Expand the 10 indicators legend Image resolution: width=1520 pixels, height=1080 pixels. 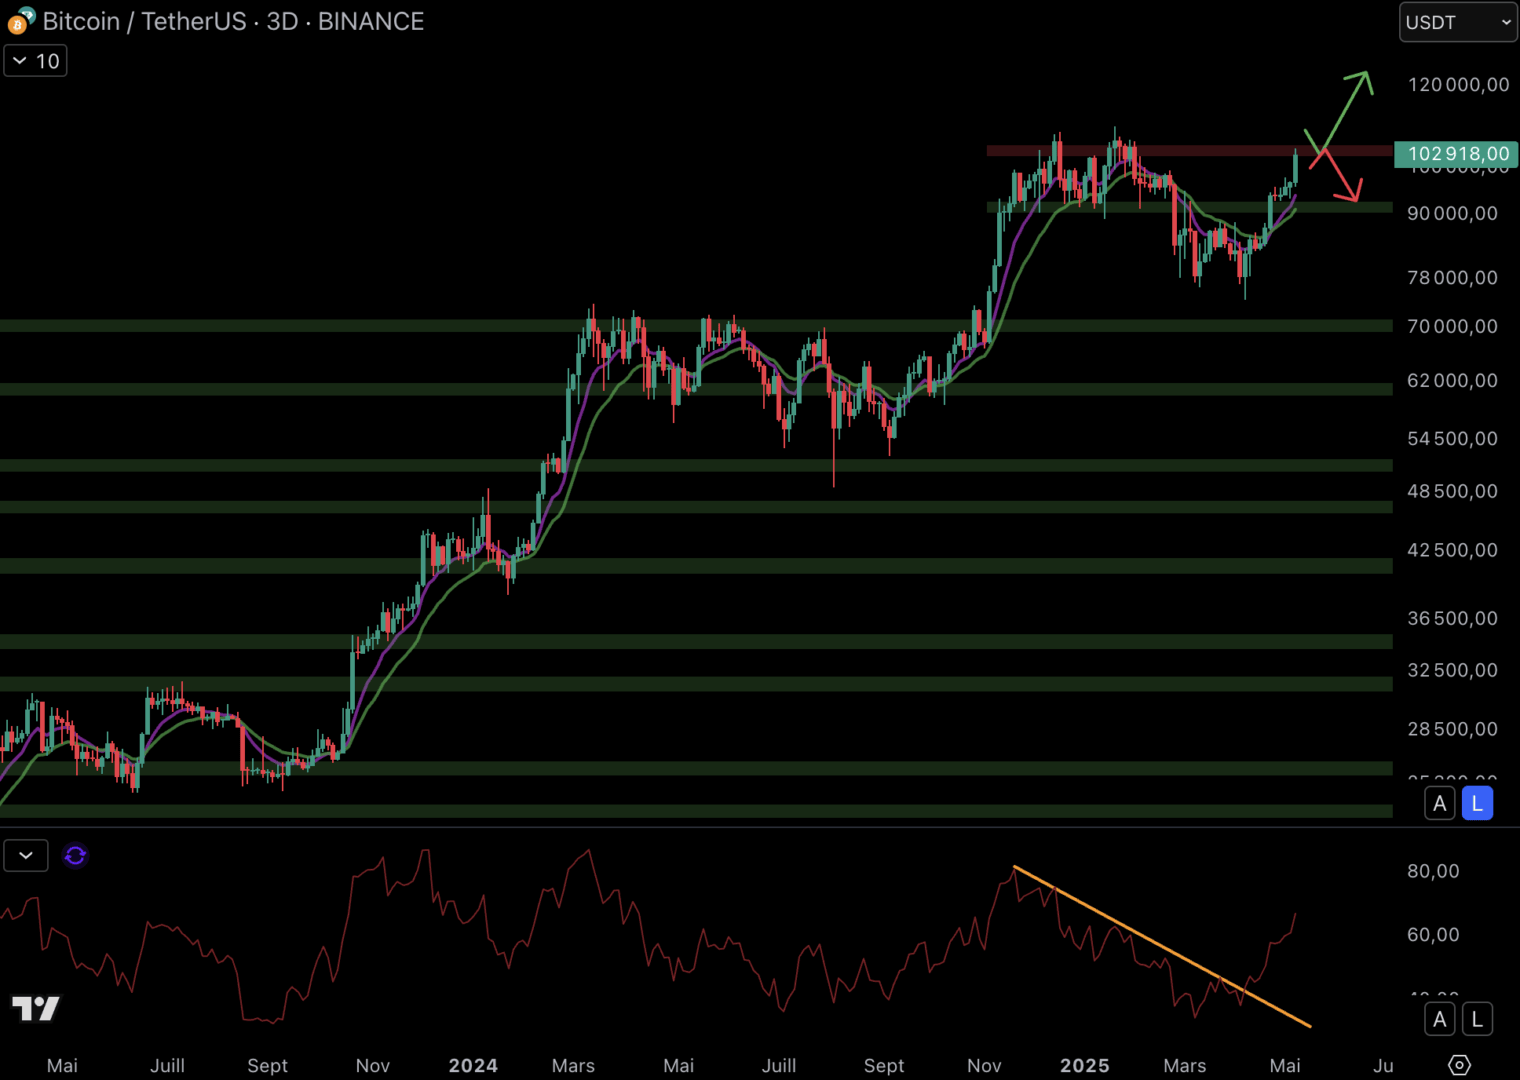tap(36, 61)
